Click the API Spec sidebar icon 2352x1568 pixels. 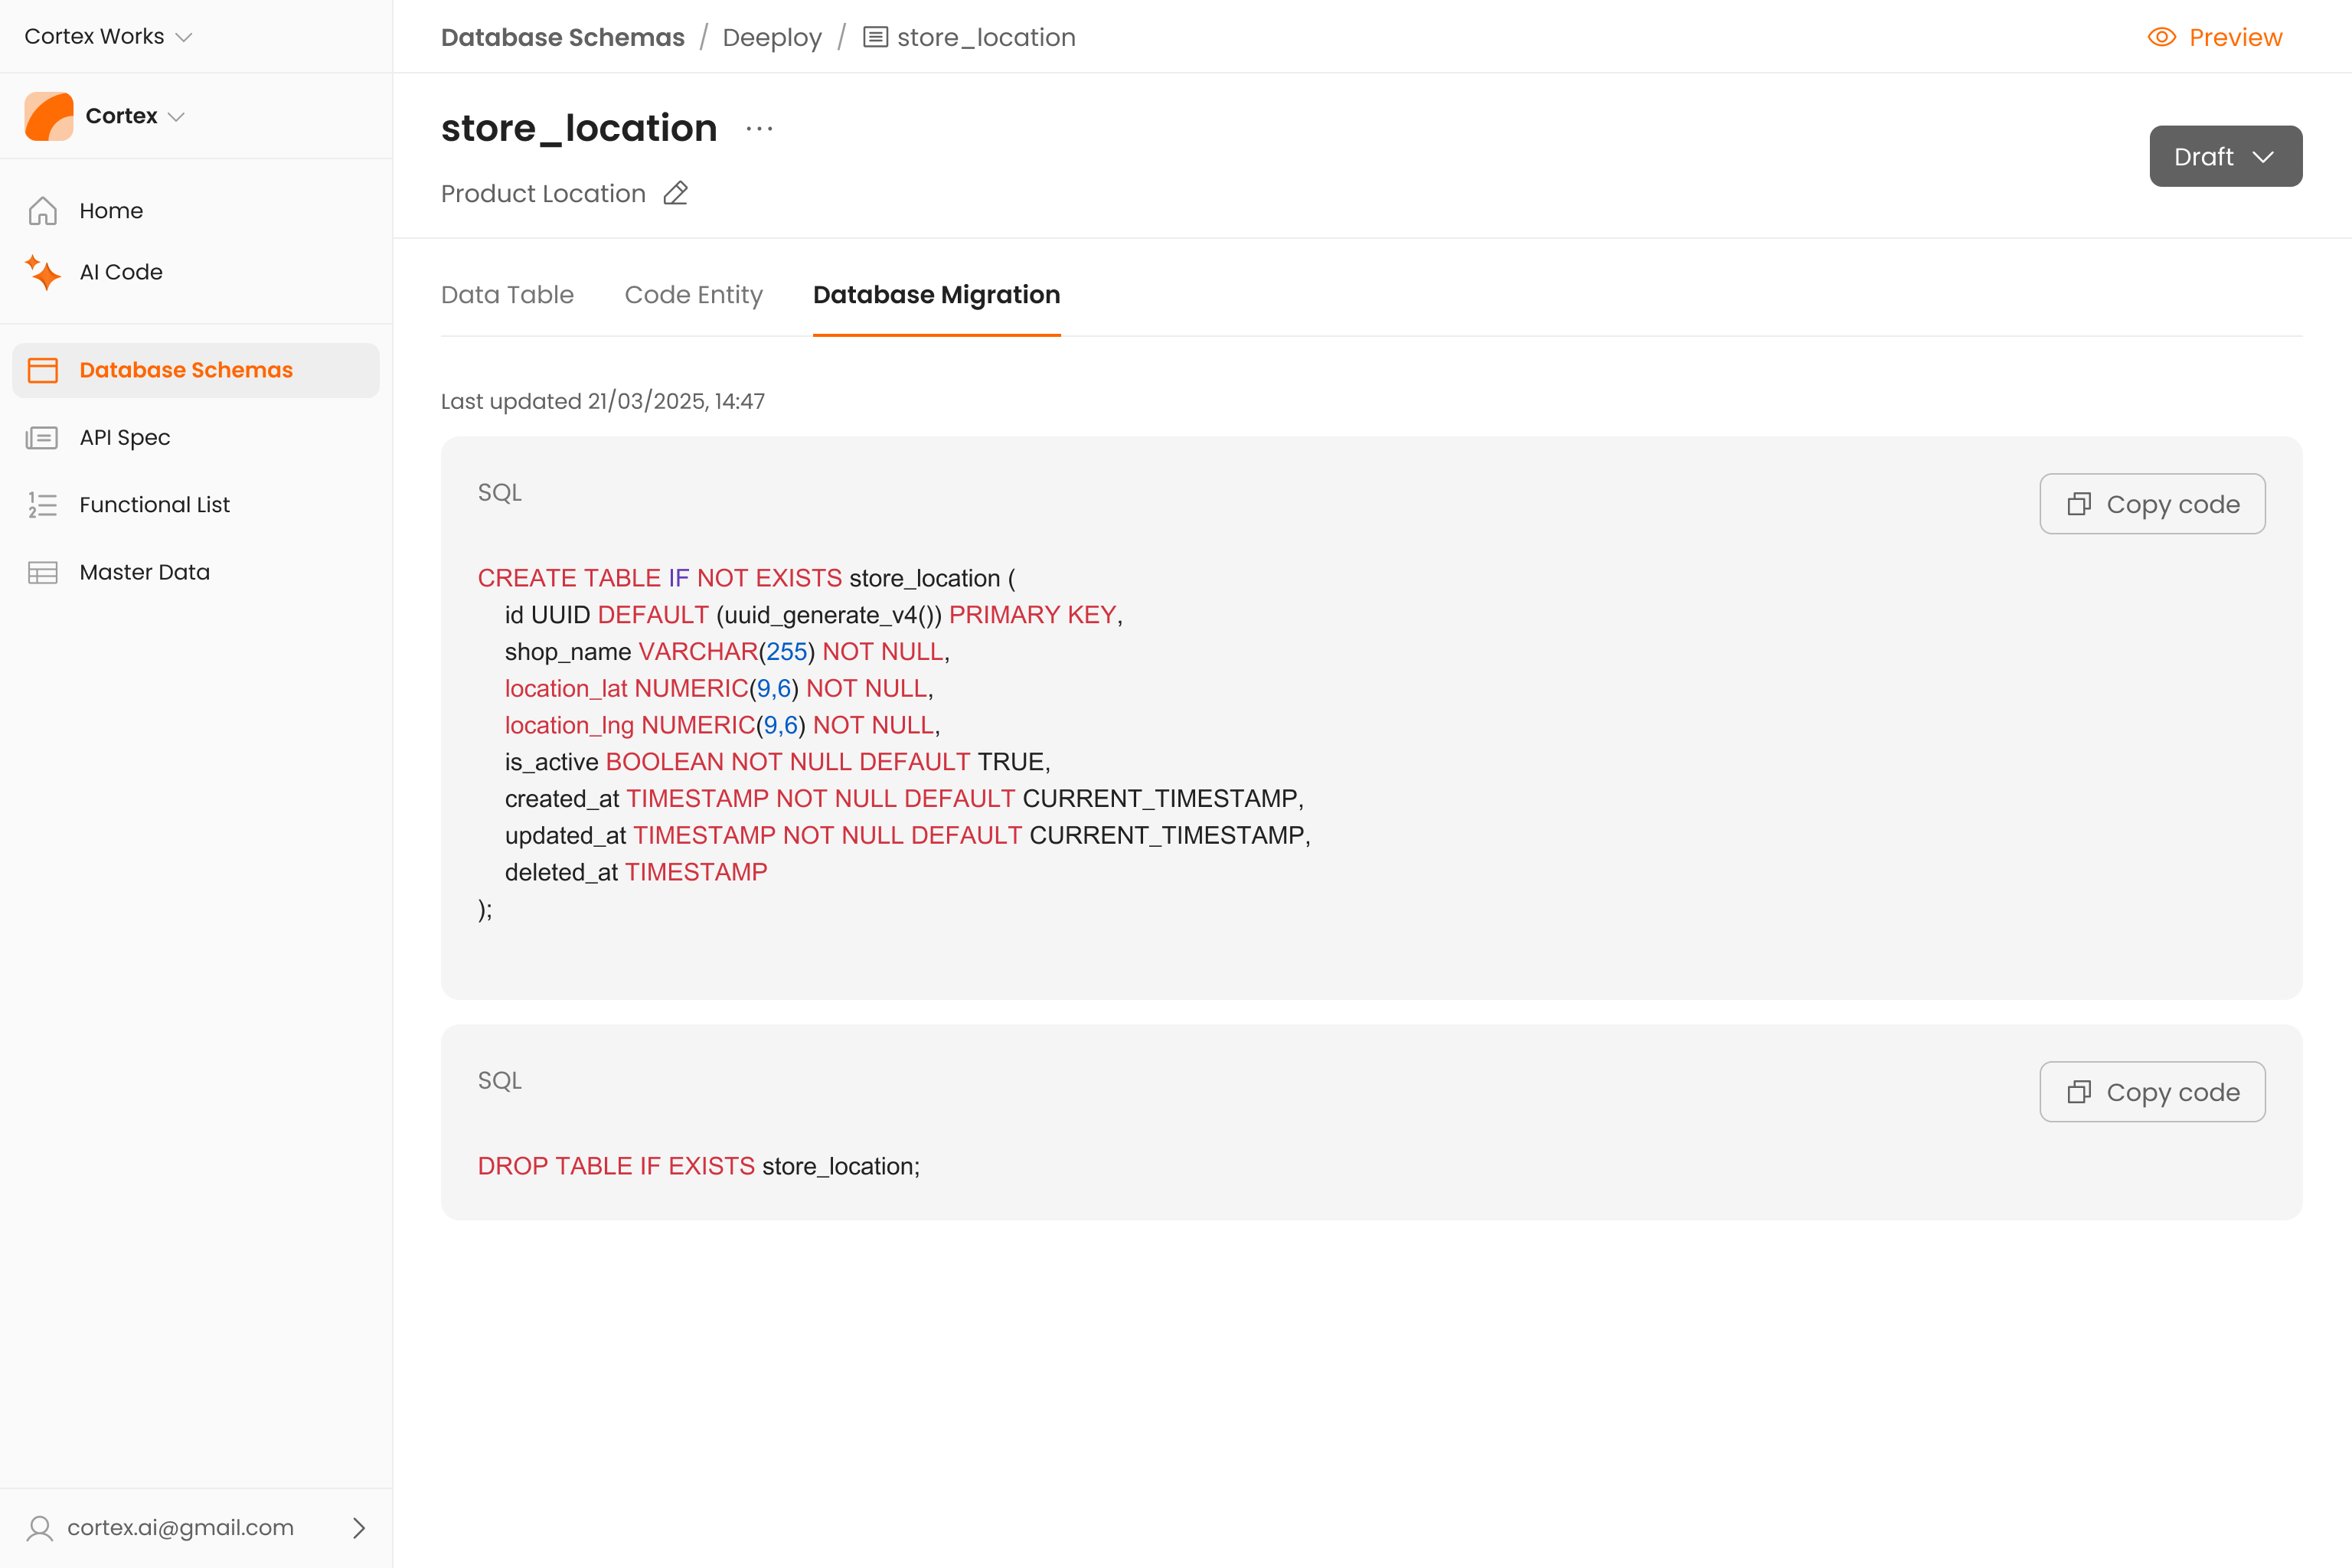click(42, 438)
